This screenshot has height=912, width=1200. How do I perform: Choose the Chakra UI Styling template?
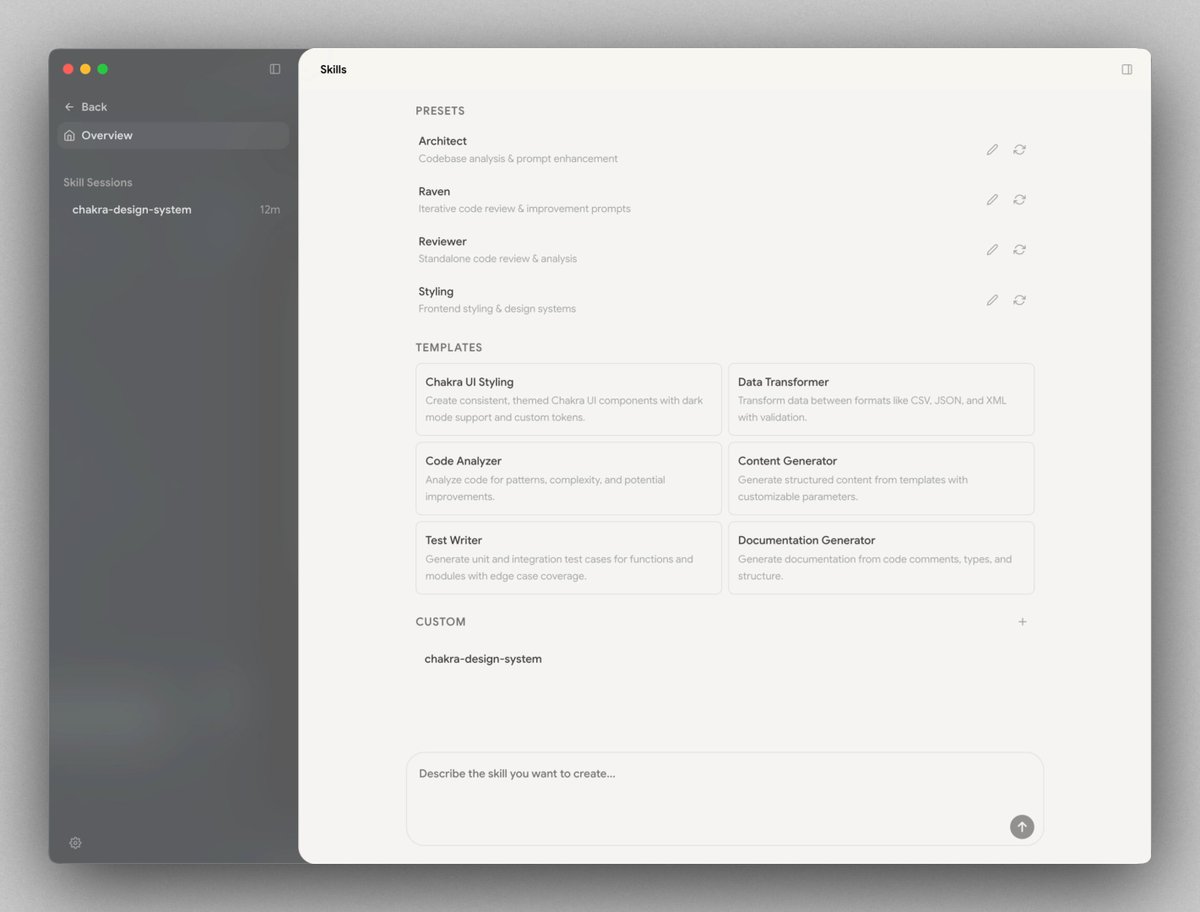[568, 399]
